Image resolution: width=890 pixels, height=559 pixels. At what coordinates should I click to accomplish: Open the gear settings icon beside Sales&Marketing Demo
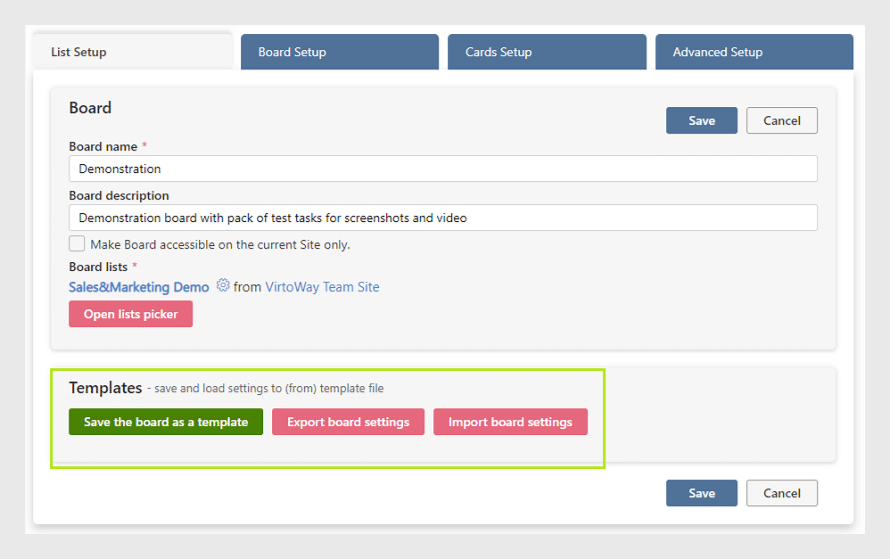click(222, 285)
